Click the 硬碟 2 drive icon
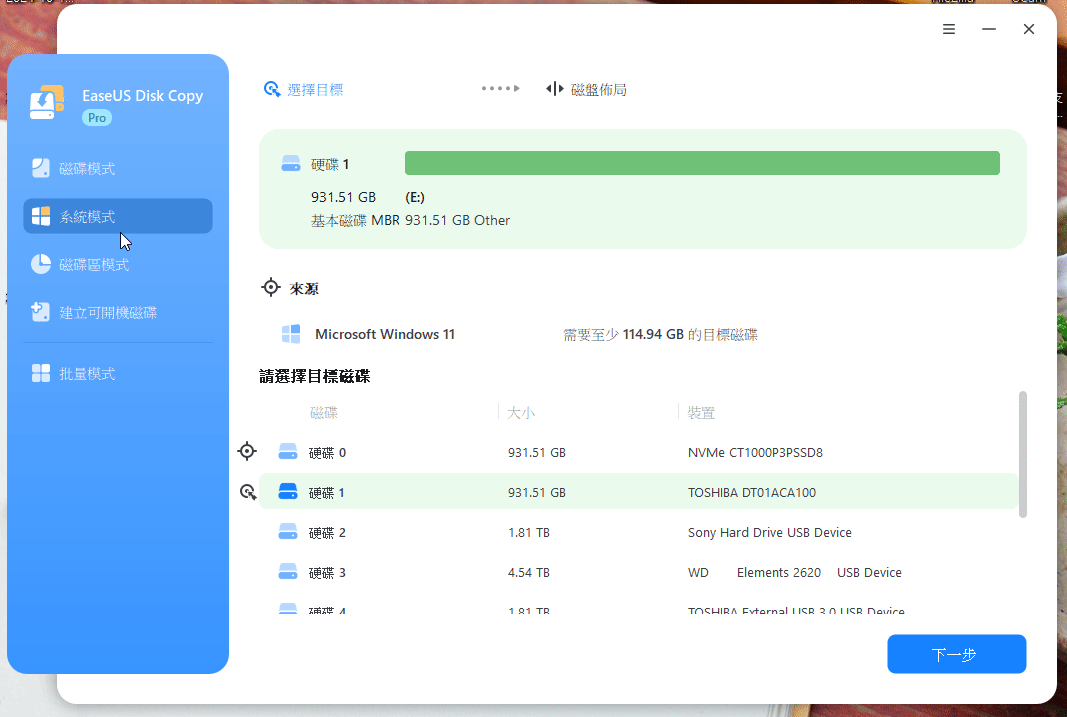 (288, 531)
